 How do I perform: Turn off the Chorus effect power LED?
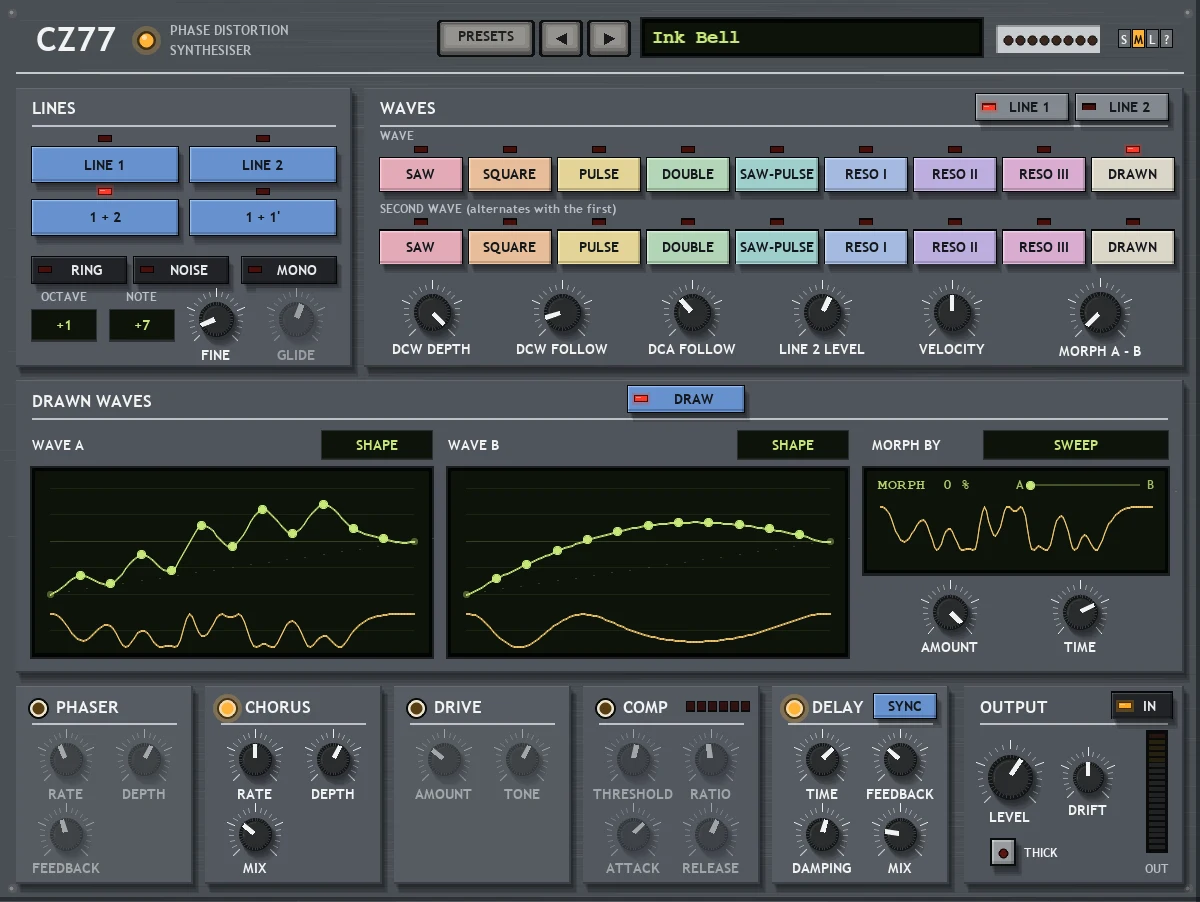(228, 708)
